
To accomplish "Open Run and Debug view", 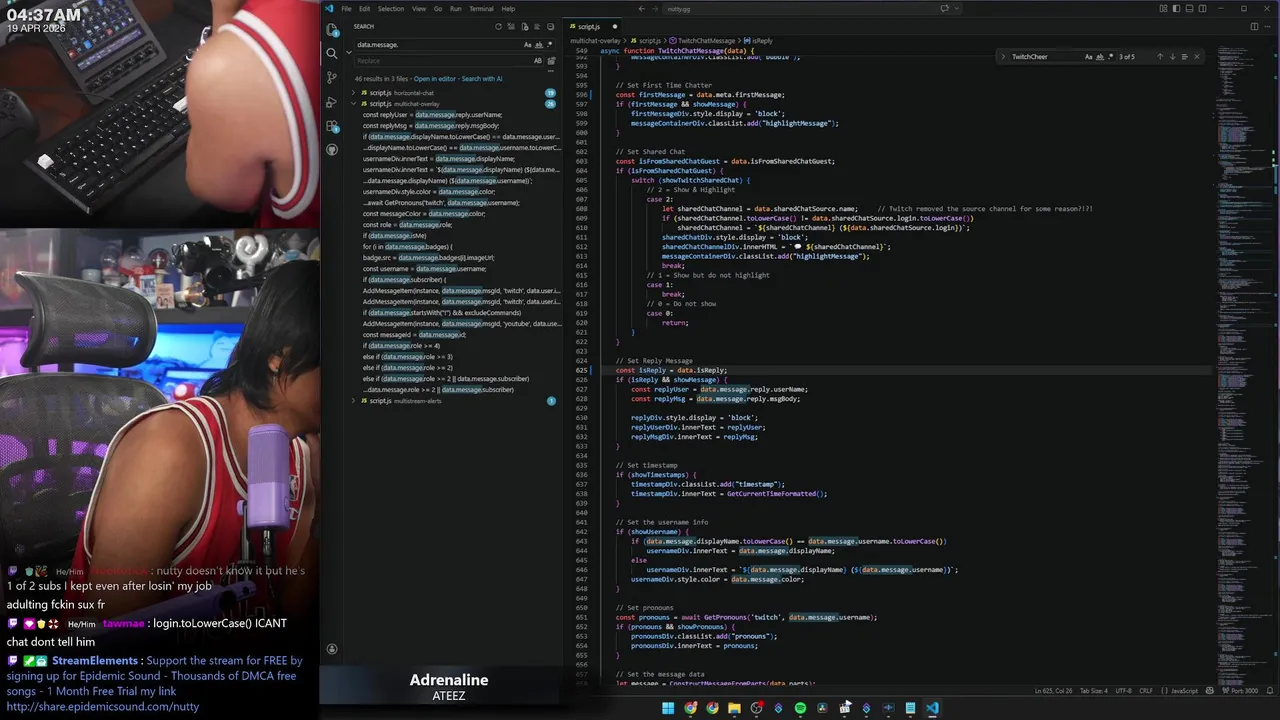I will pyautogui.click(x=332, y=102).
